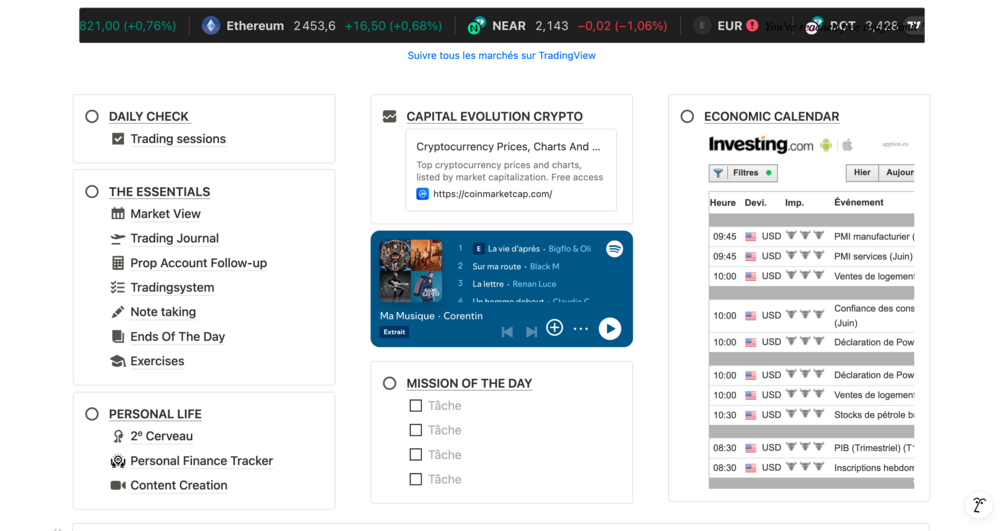1005x531 pixels.
Task: Click the 2e Cerveau head icon
Action: click(118, 436)
